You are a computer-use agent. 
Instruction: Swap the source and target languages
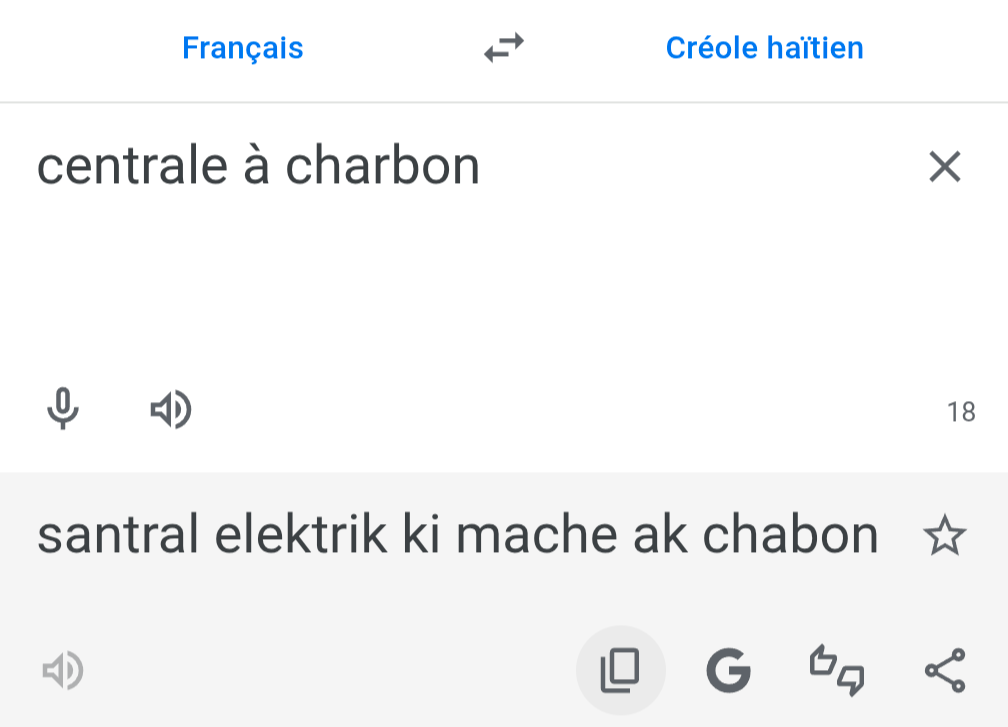click(504, 48)
